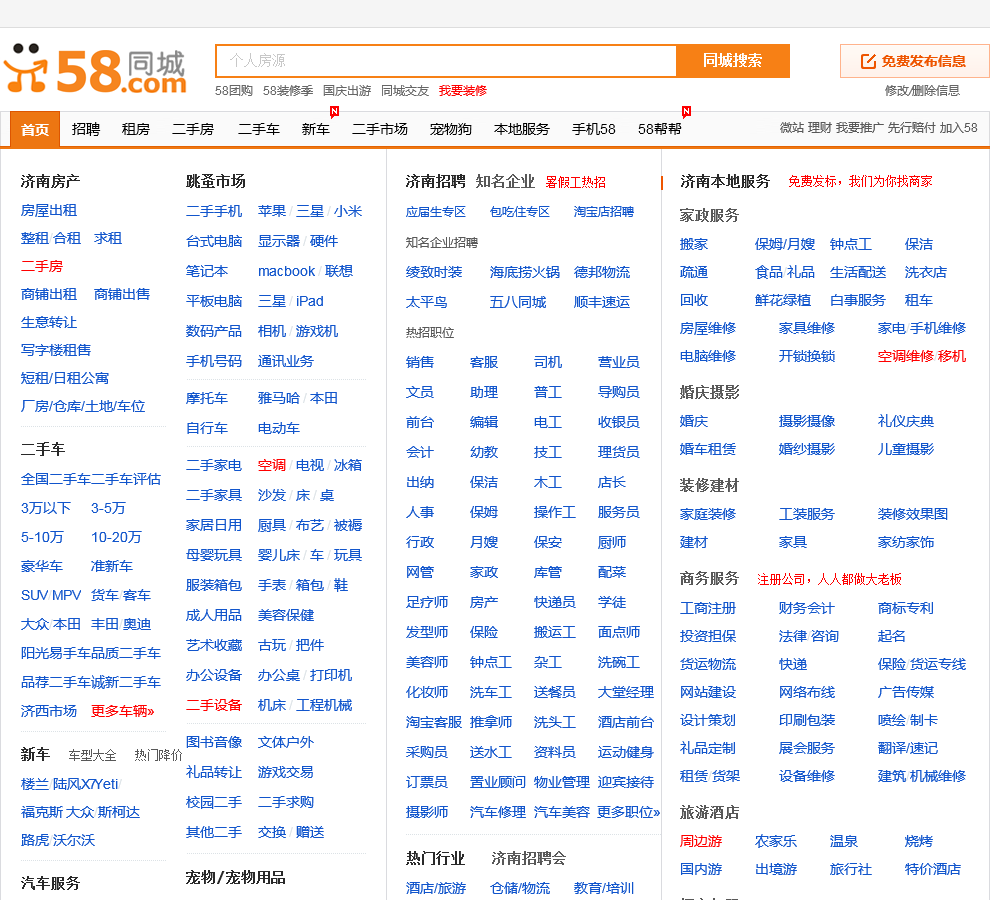Open the 手机58 navigation tab
Screen dimensions: 990x900
click(593, 129)
